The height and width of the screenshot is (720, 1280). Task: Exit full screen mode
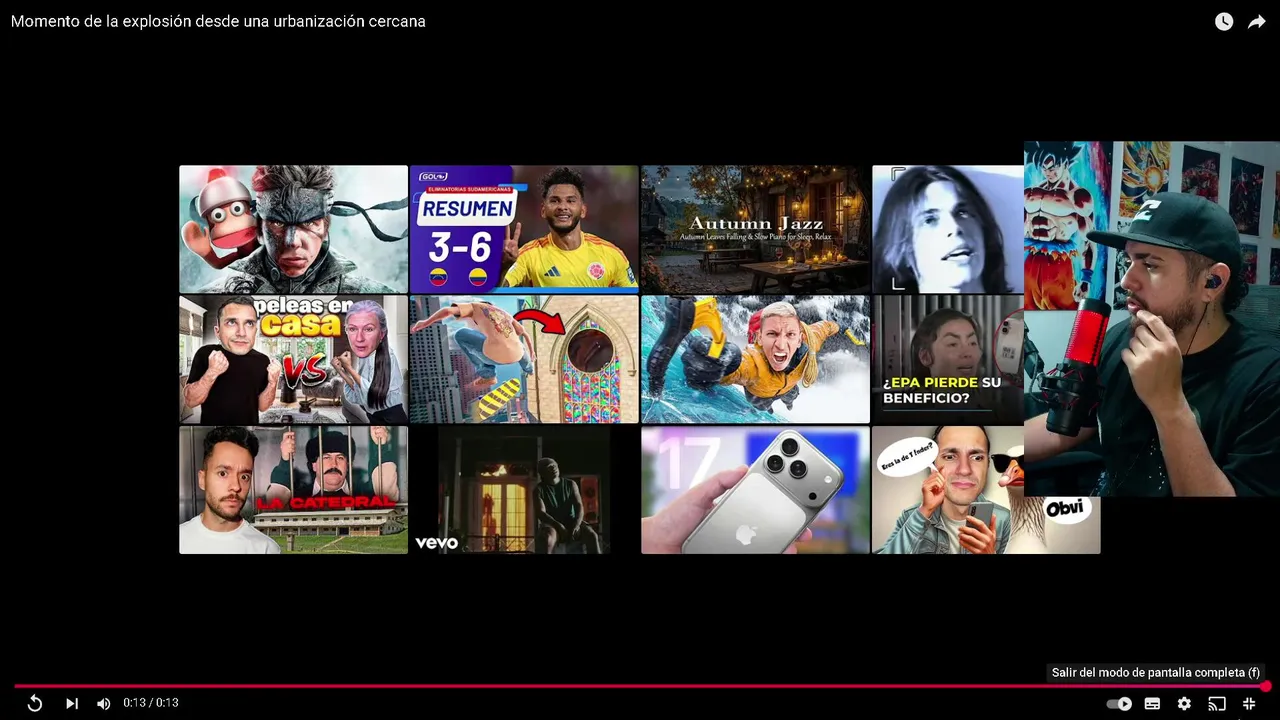tap(1249, 703)
